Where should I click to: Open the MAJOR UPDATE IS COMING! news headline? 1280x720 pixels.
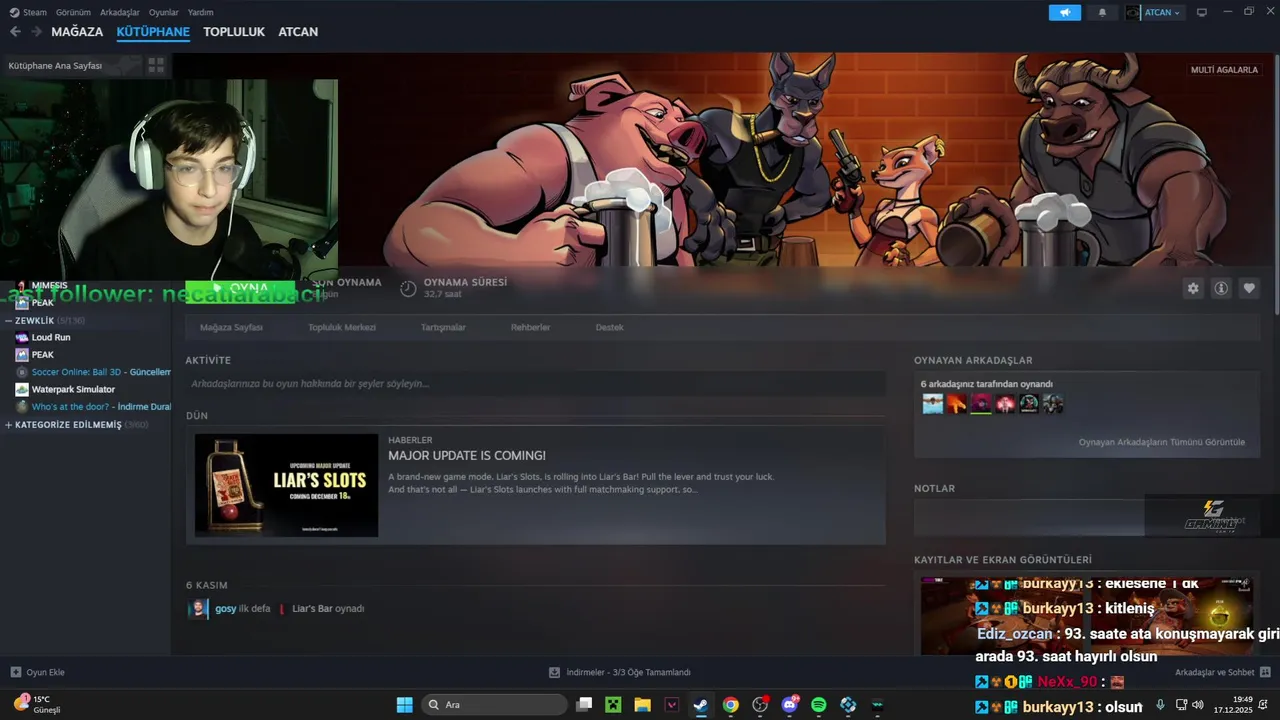[x=467, y=456]
